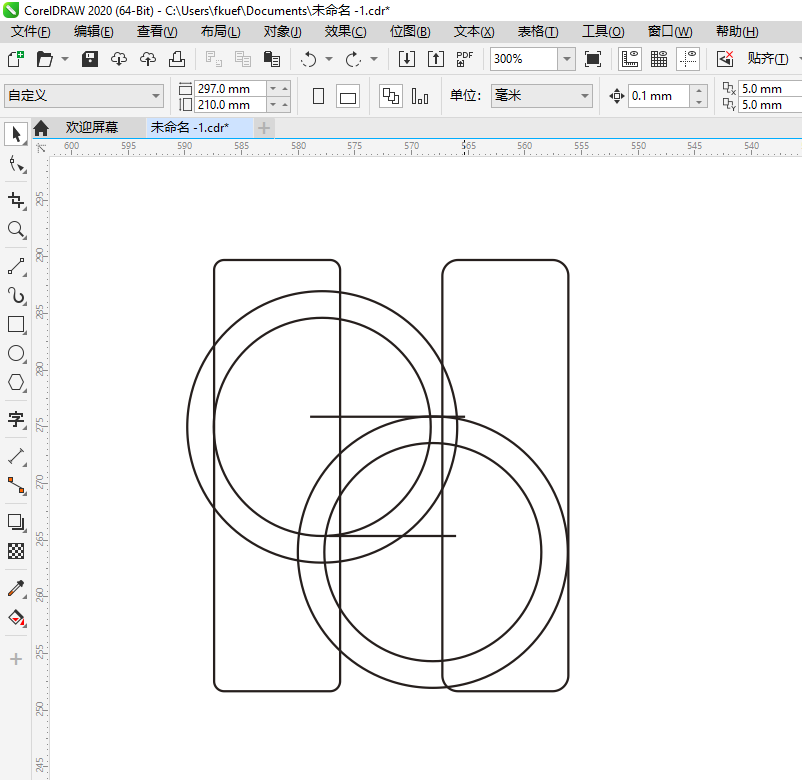Viewport: 802px width, 780px height.
Task: Click the 贴齐(T) snap button
Action: (768, 59)
